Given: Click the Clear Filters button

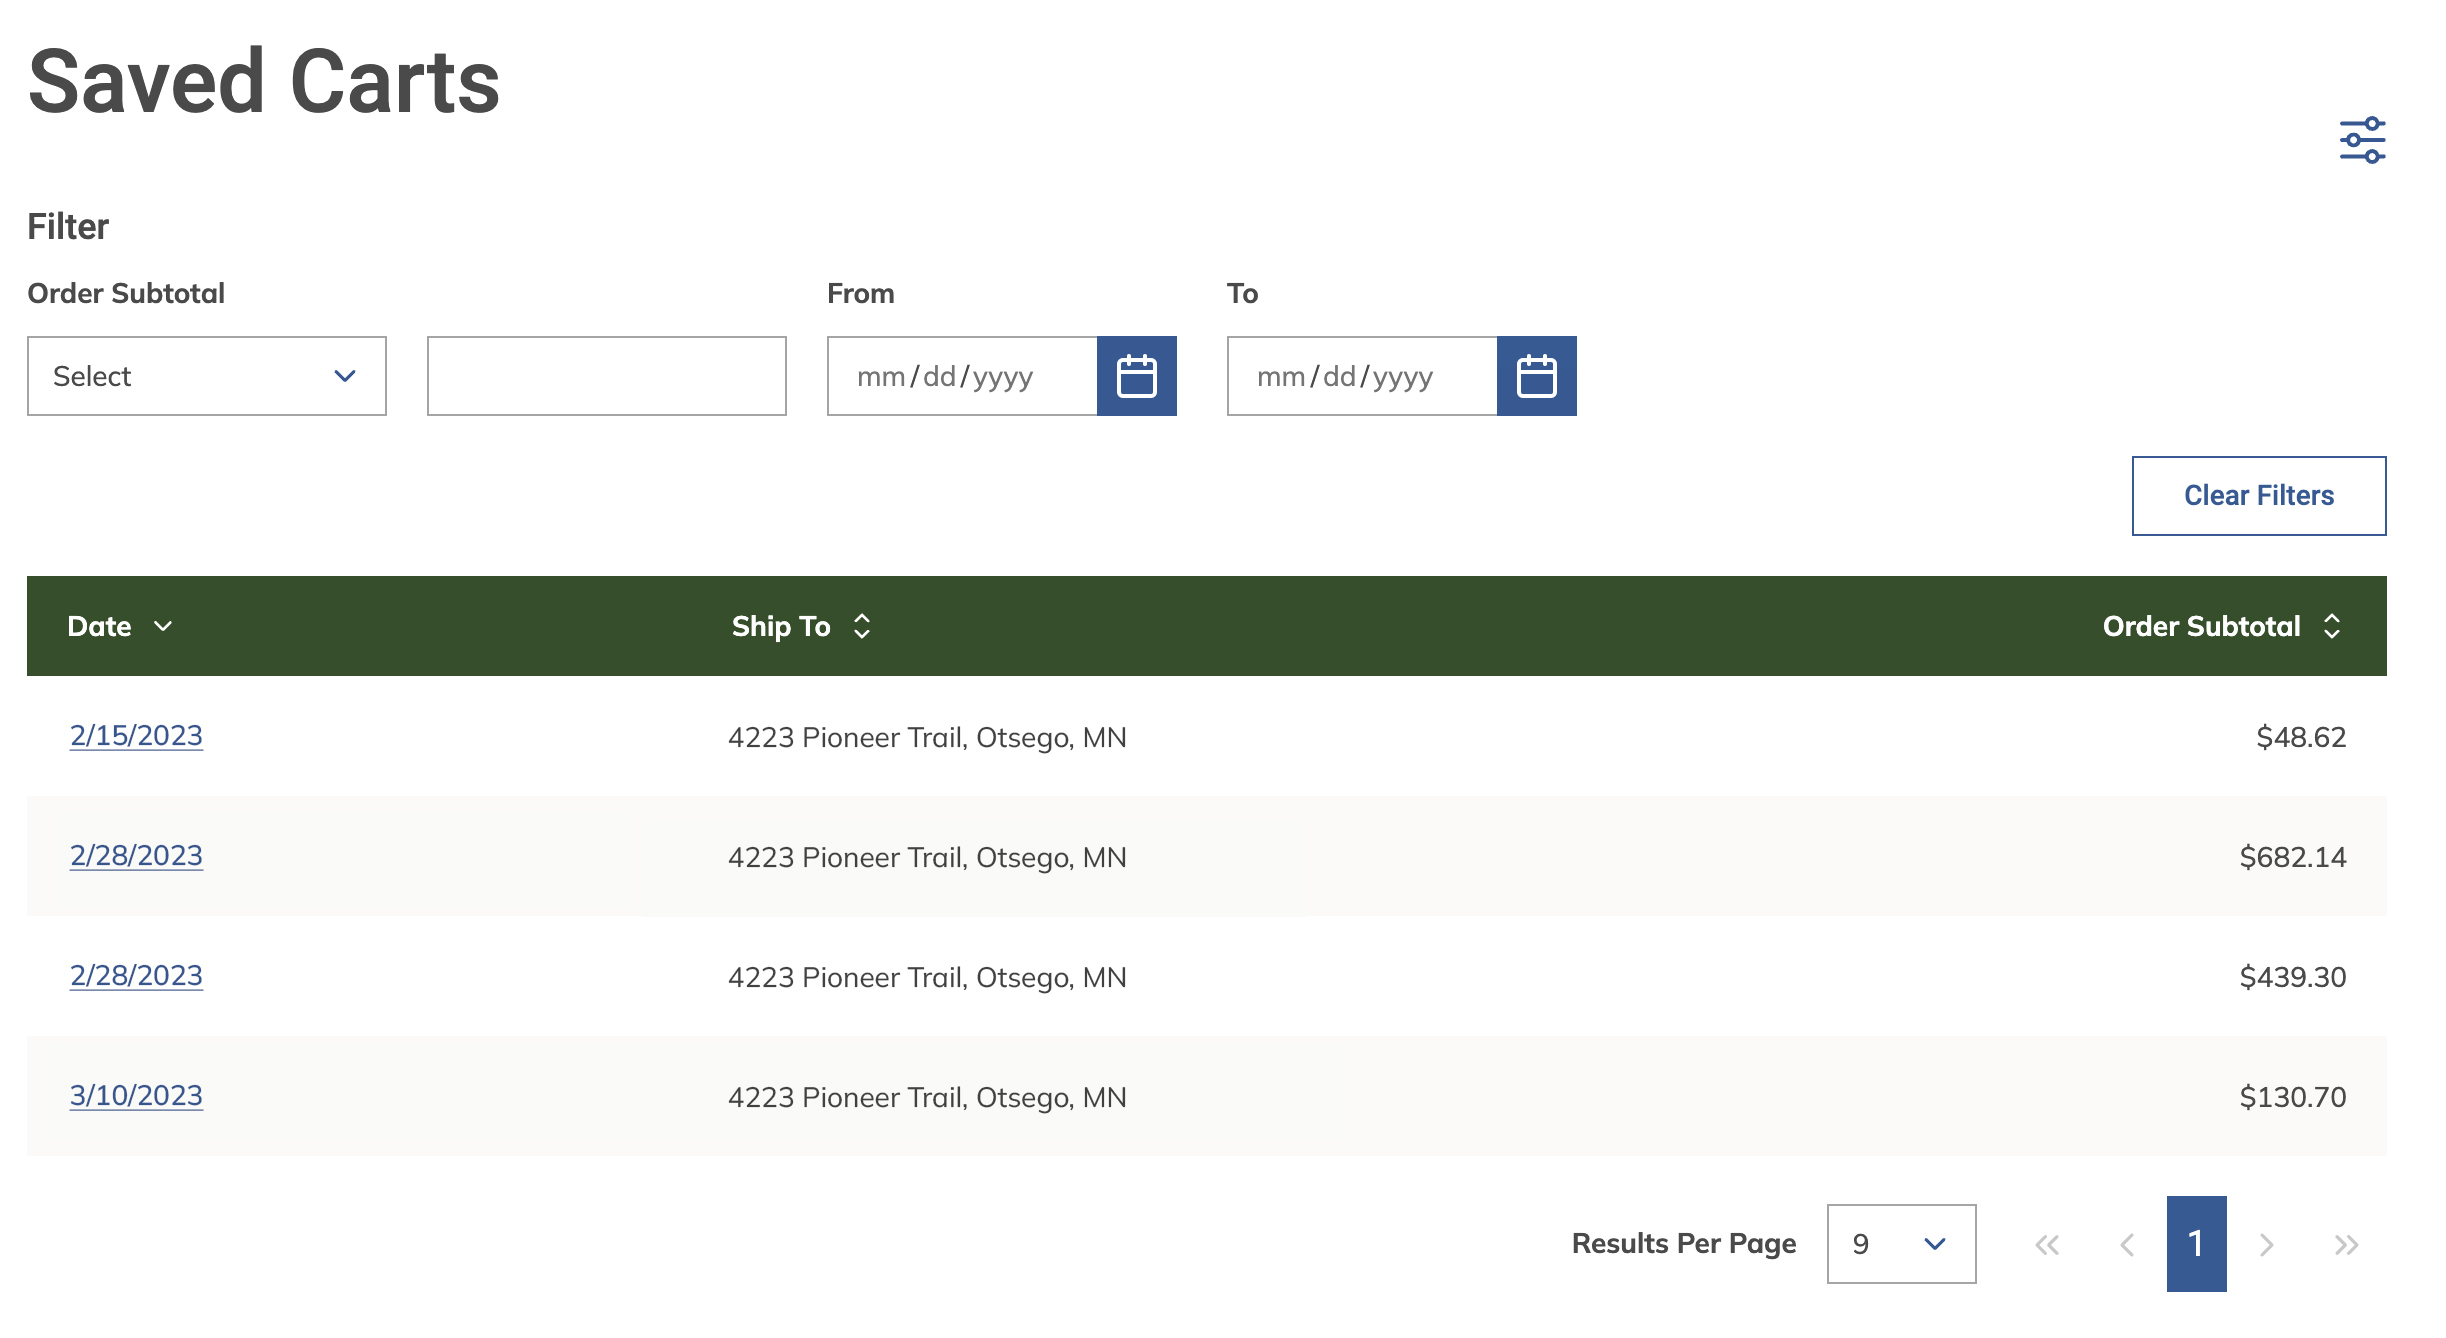Looking at the screenshot, I should [x=2258, y=495].
